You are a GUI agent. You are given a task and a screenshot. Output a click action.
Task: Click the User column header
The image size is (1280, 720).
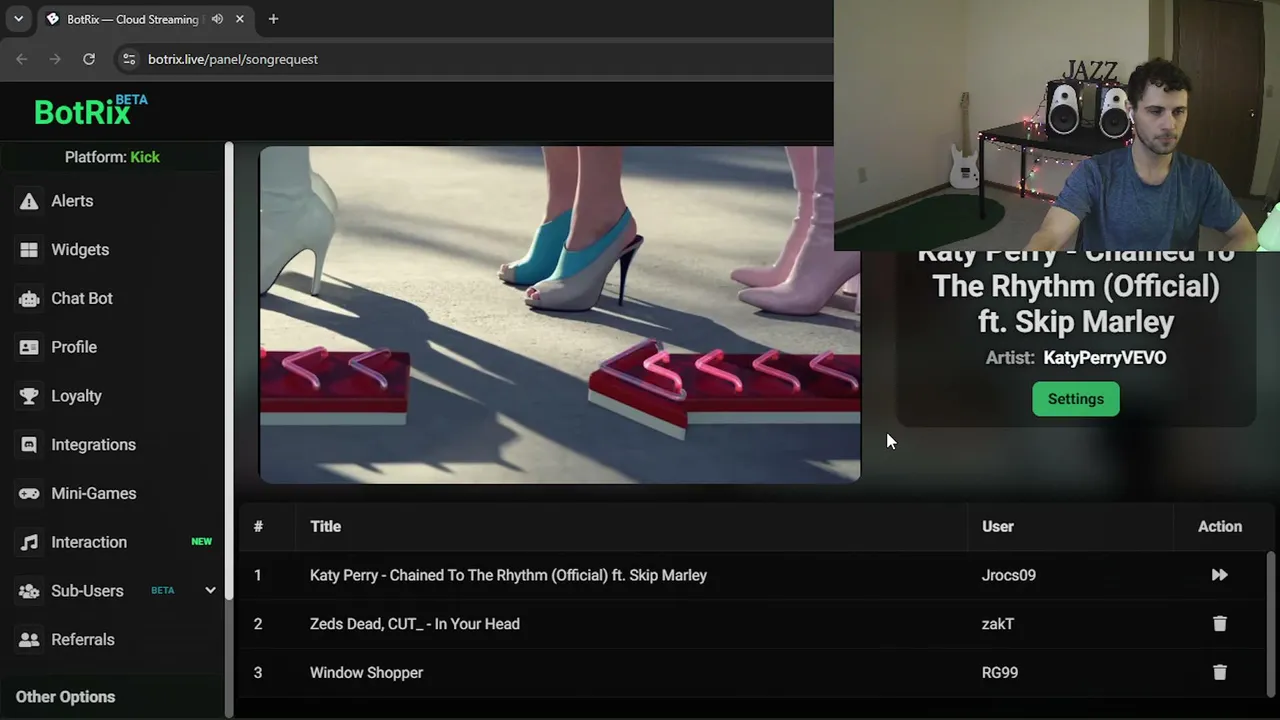998,527
